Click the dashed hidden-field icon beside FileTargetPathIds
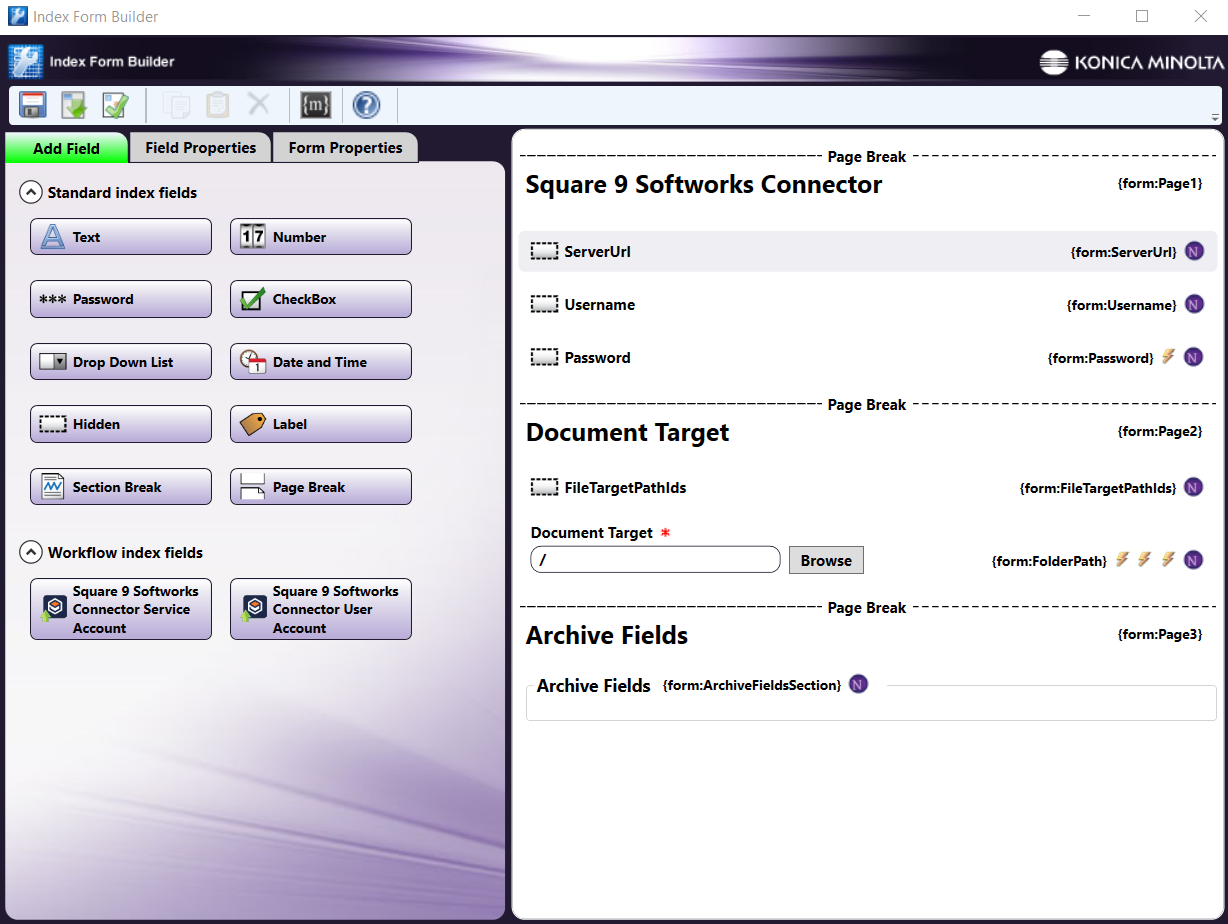This screenshot has height=924, width=1228. point(545,488)
